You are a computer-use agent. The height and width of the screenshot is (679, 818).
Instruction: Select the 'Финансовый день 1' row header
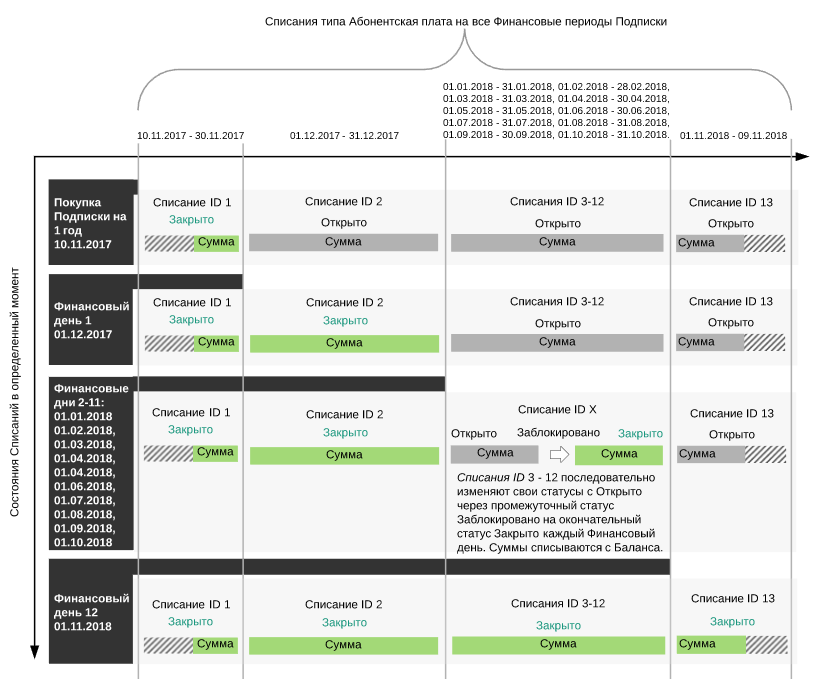92,321
